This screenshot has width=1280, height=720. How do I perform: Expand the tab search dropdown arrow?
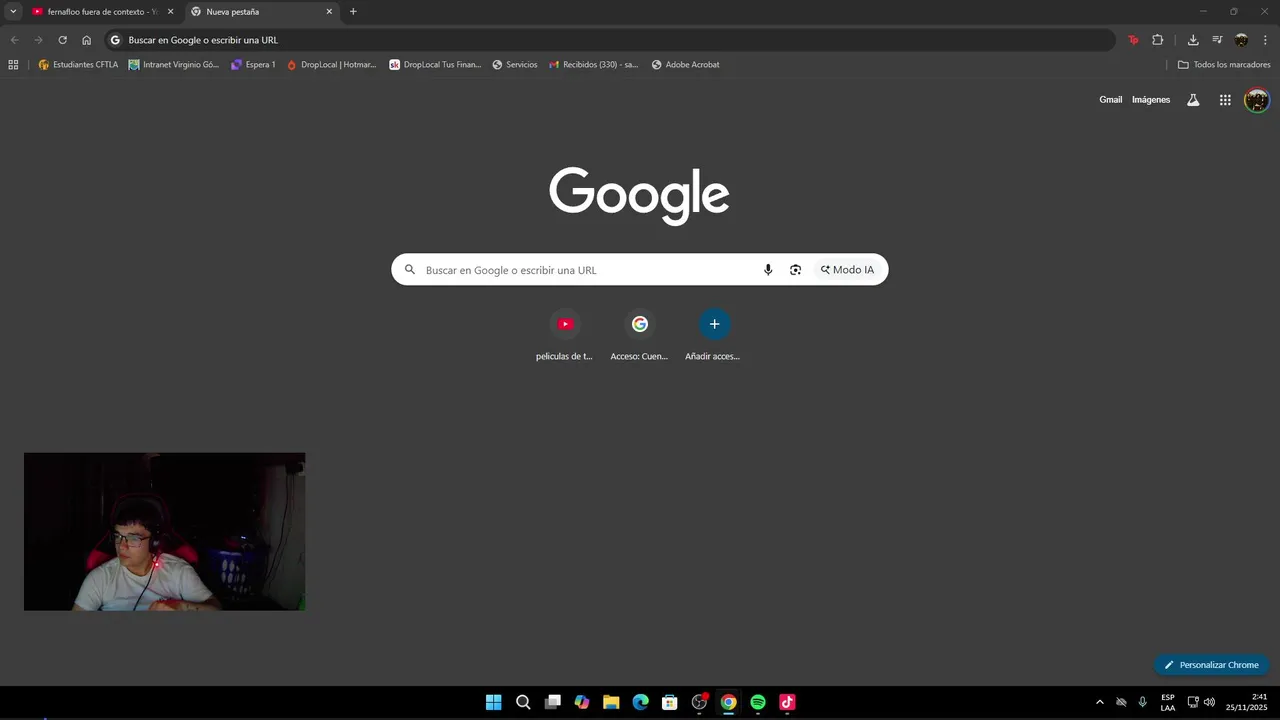[x=13, y=12]
